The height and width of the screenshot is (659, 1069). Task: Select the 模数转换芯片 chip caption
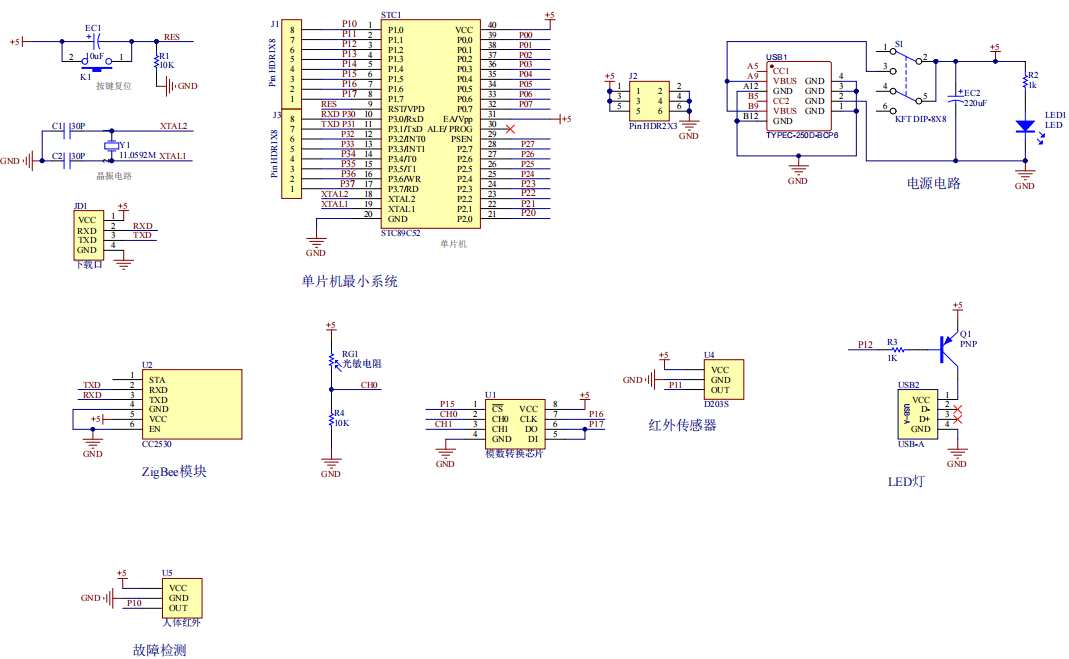[514, 454]
